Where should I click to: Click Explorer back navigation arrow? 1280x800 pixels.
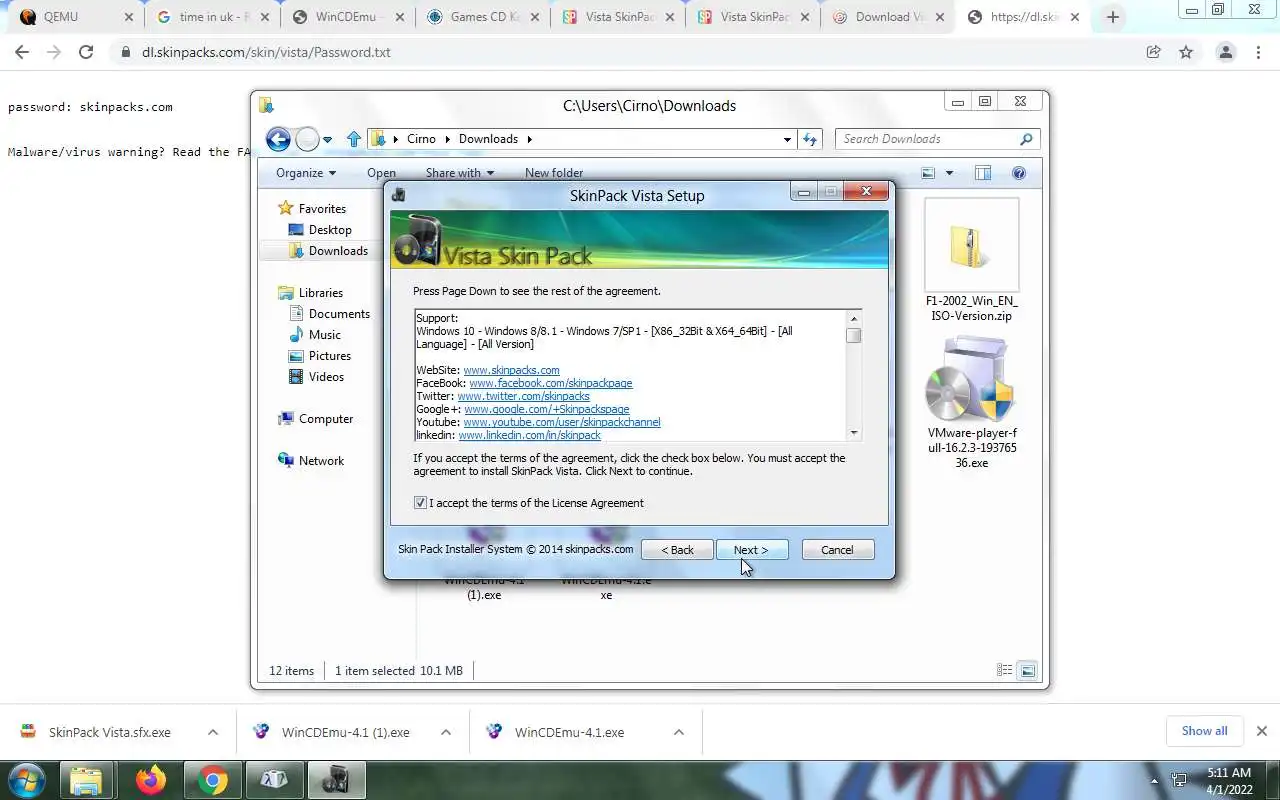point(278,139)
